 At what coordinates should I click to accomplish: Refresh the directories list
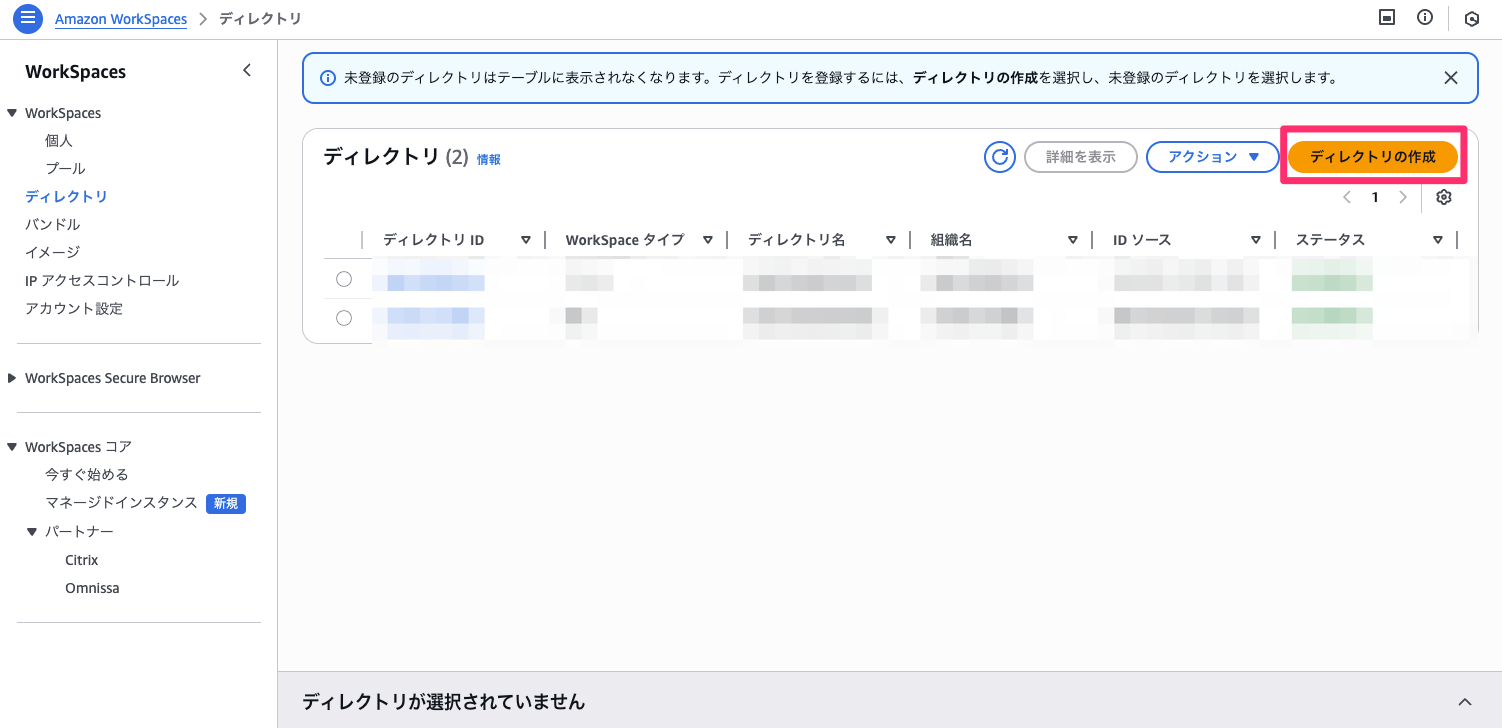tap(999, 156)
